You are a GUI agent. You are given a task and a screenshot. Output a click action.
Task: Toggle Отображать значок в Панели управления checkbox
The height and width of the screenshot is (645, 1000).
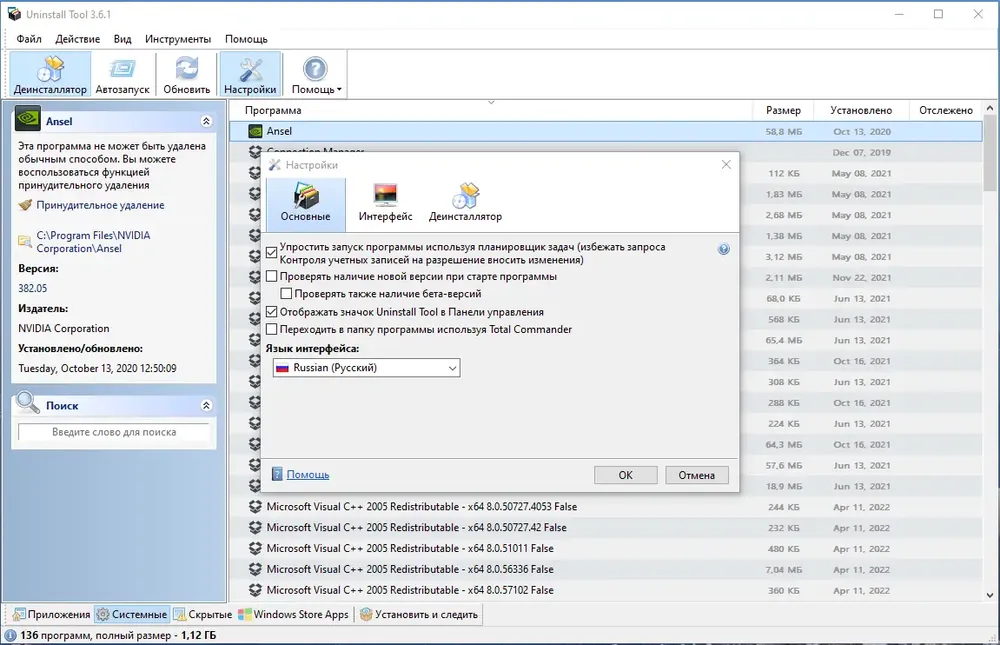coord(271,312)
